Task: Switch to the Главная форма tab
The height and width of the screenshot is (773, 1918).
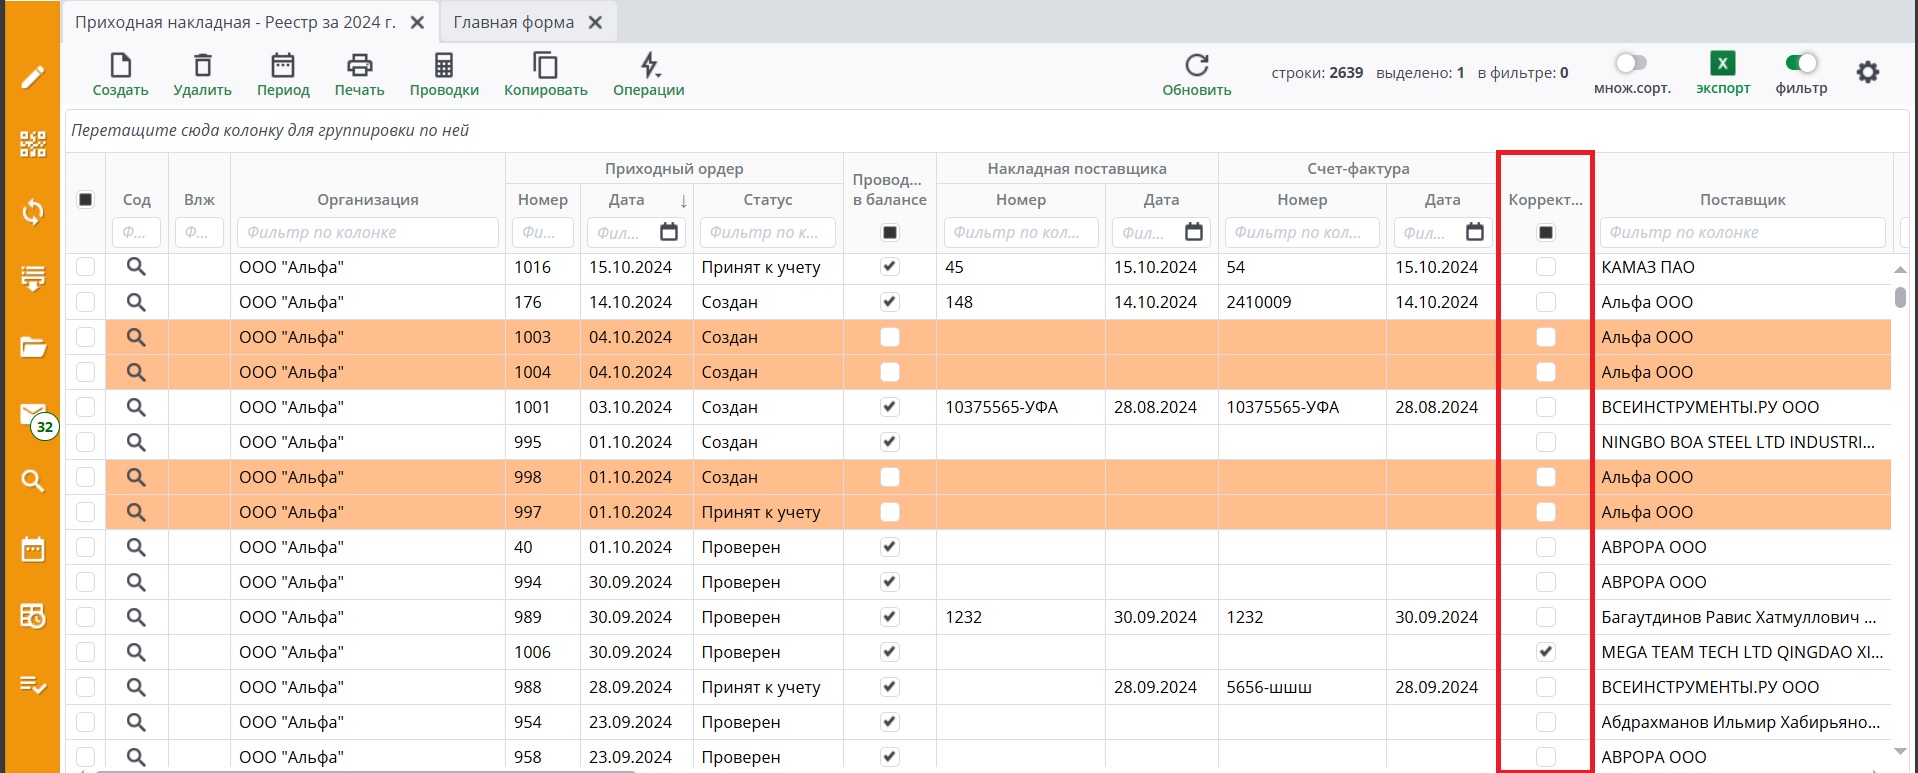Action: tap(514, 22)
